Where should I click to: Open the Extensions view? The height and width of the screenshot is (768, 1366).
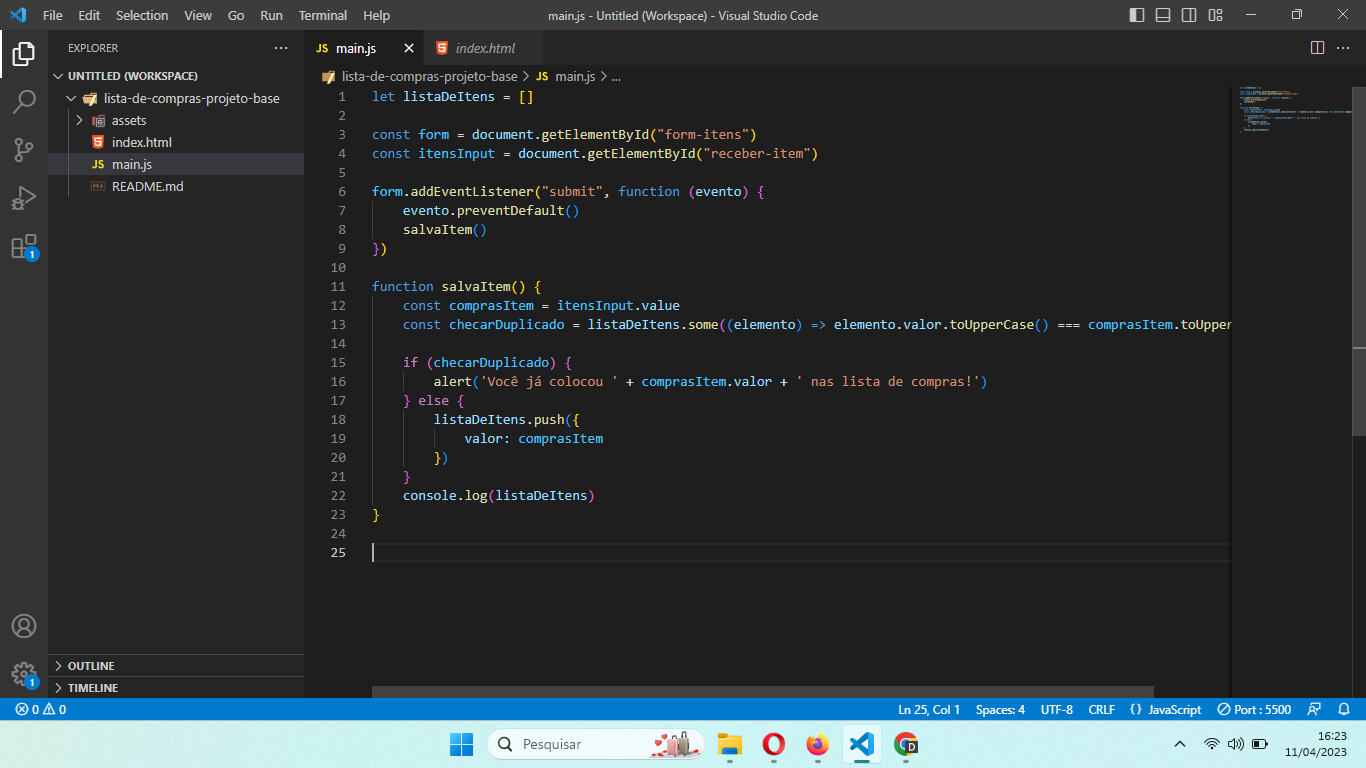coord(24,246)
